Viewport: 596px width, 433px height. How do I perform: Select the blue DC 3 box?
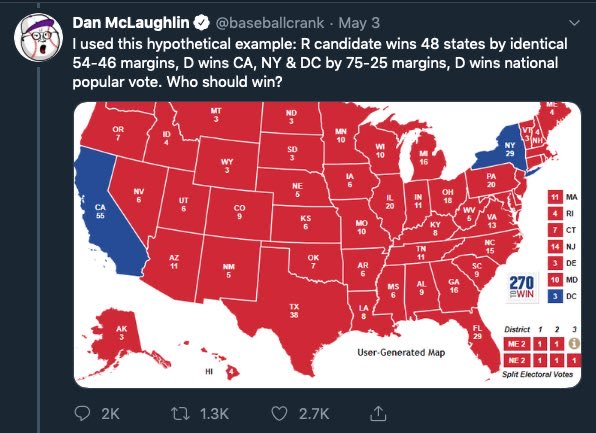pyautogui.click(x=555, y=296)
